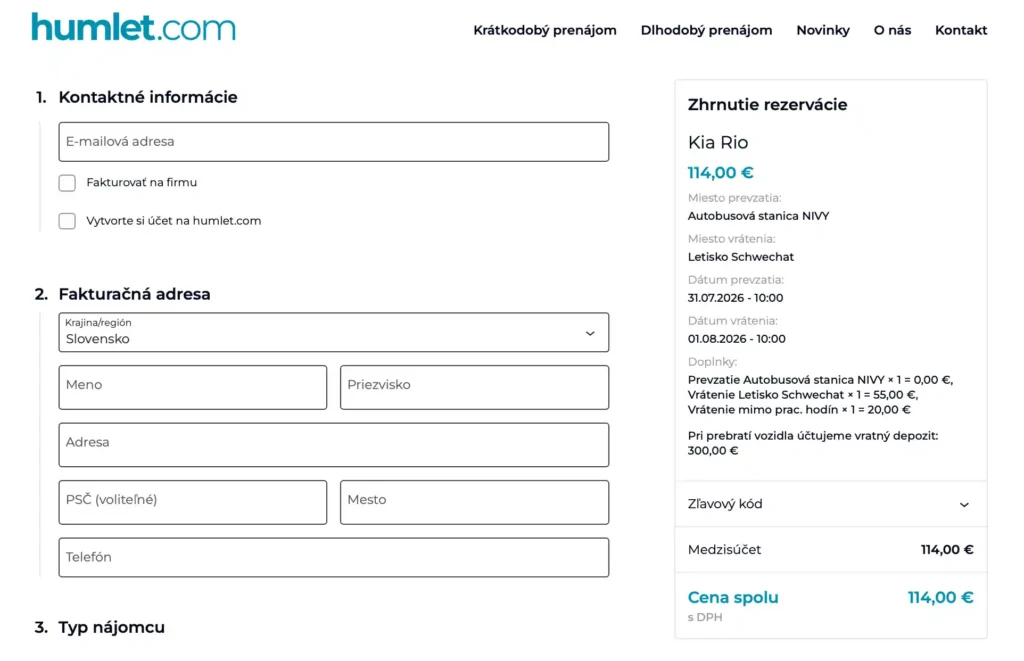Screen dimensions: 1024x661
Task: Open the Krajina/región Slovensko dropdown
Action: 334,332
